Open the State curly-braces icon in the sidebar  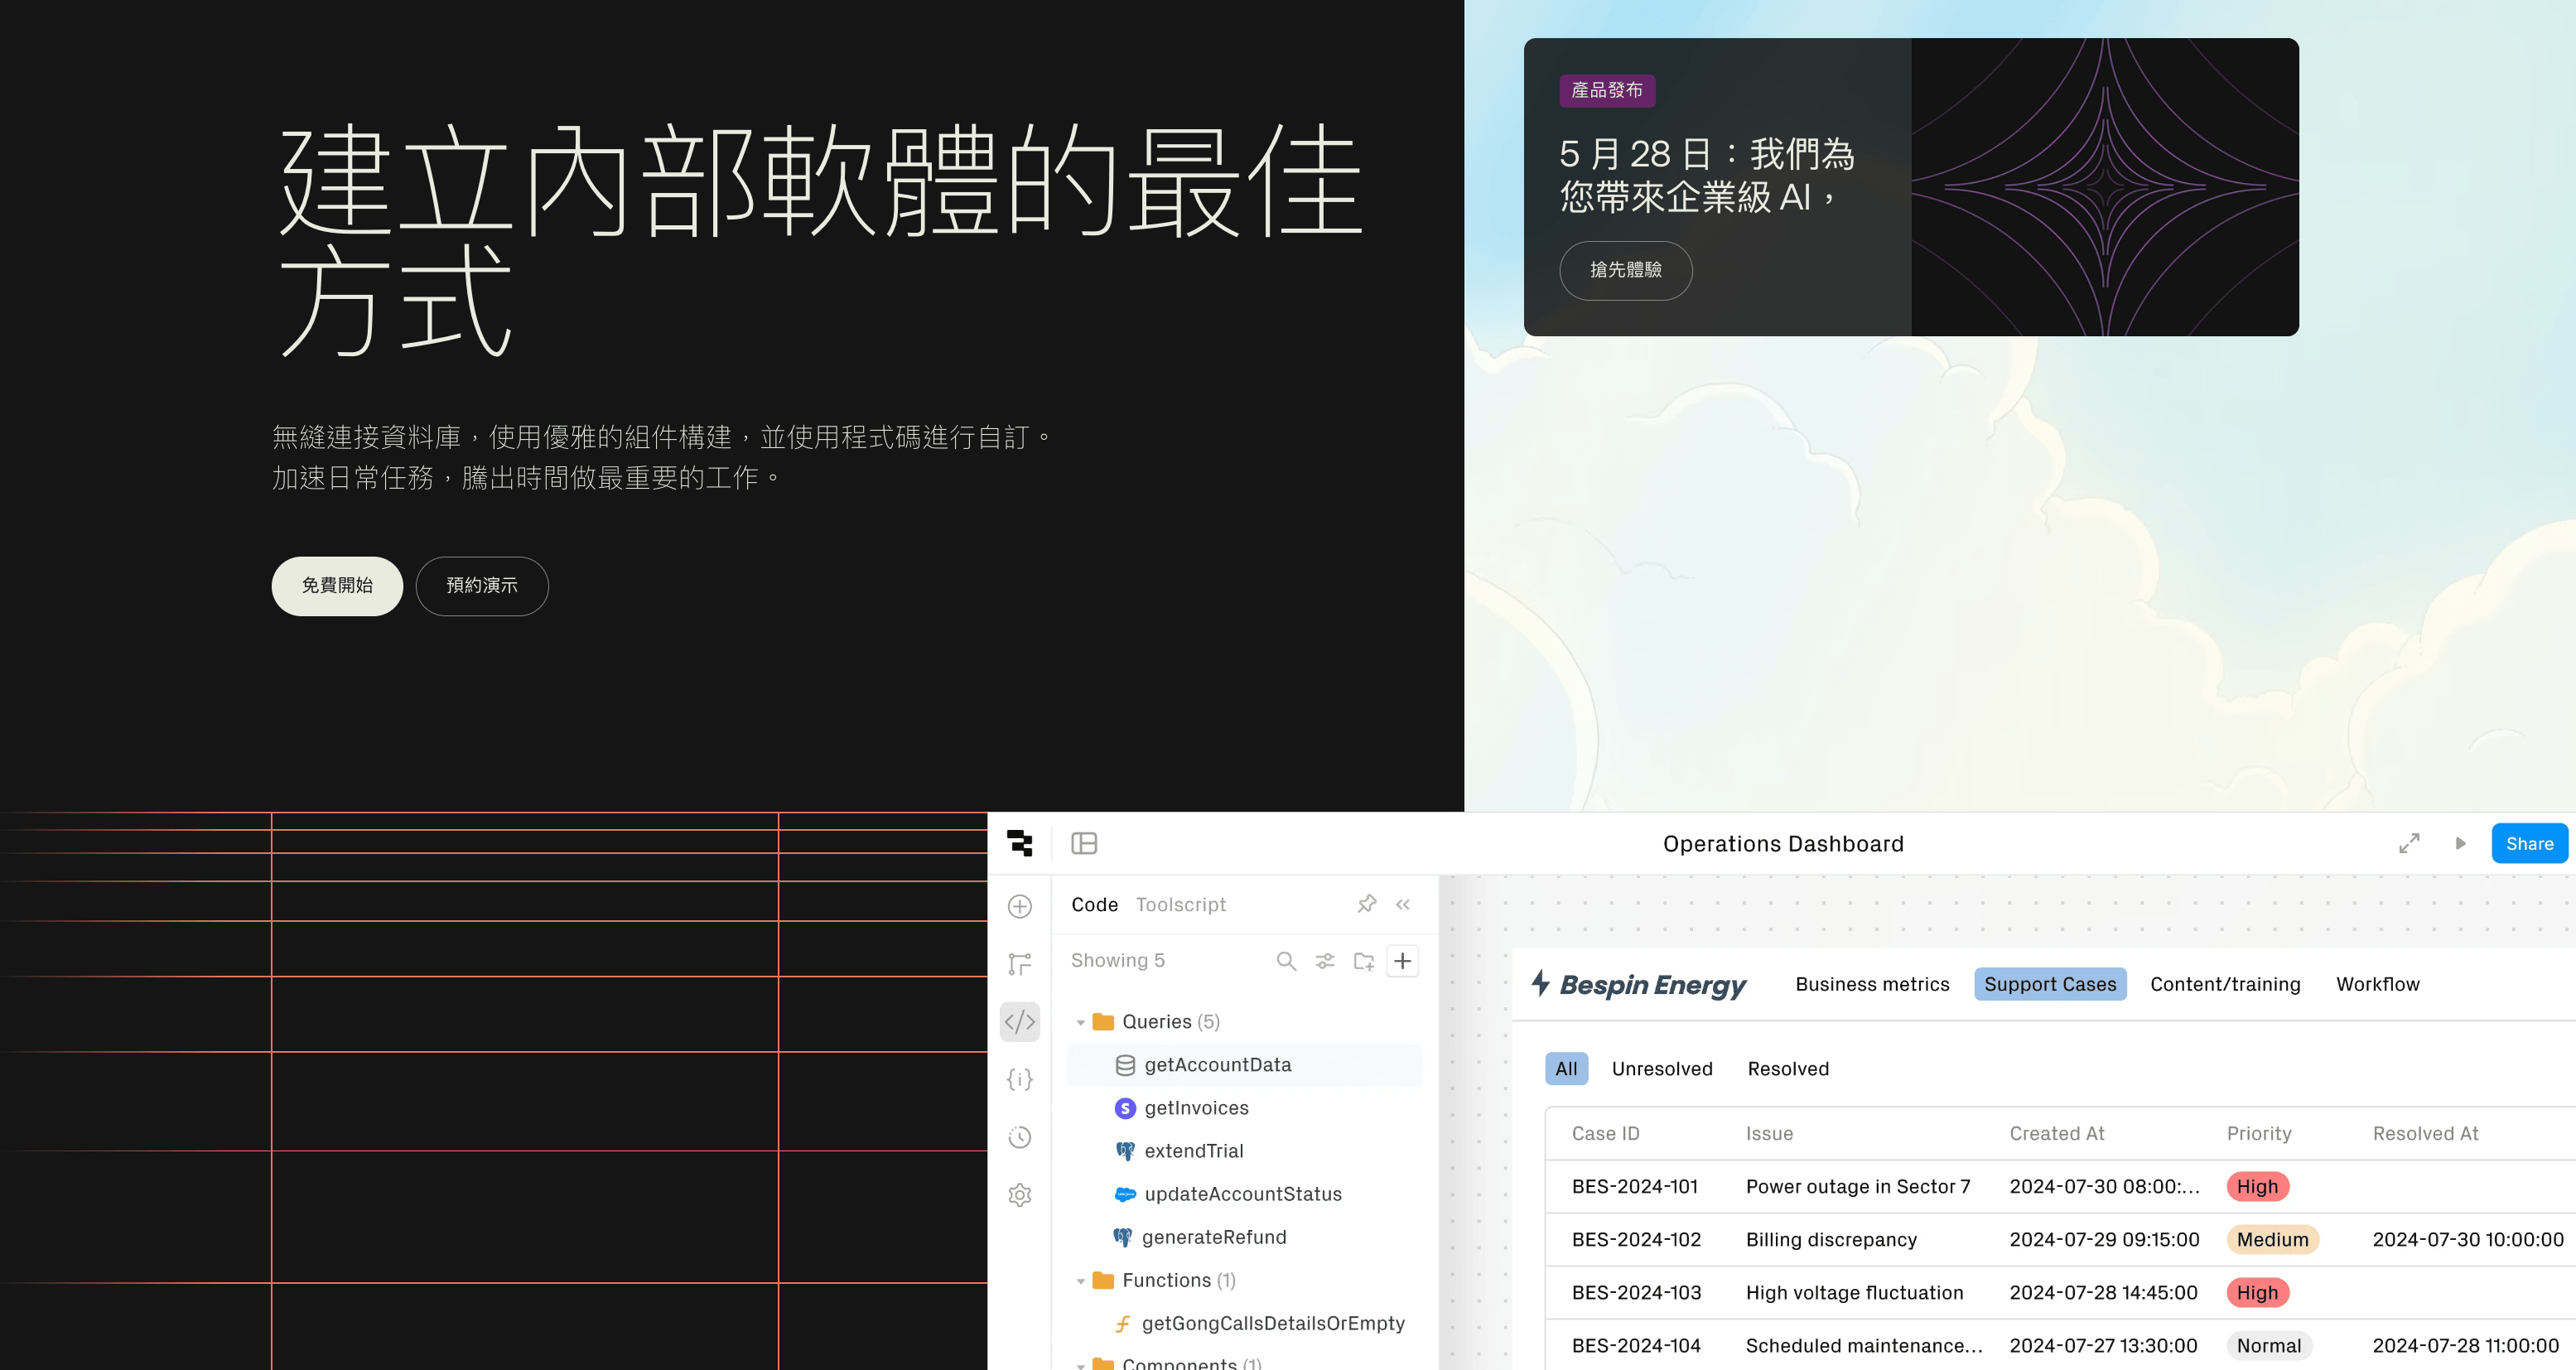[x=1019, y=1079]
